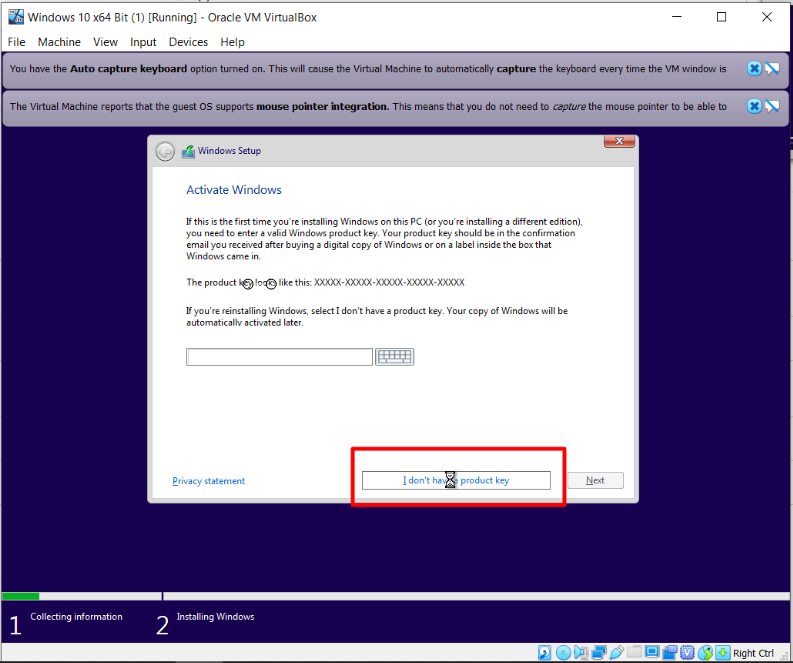The height and width of the screenshot is (663, 793).
Task: Open the Machine menu
Action: tap(59, 42)
